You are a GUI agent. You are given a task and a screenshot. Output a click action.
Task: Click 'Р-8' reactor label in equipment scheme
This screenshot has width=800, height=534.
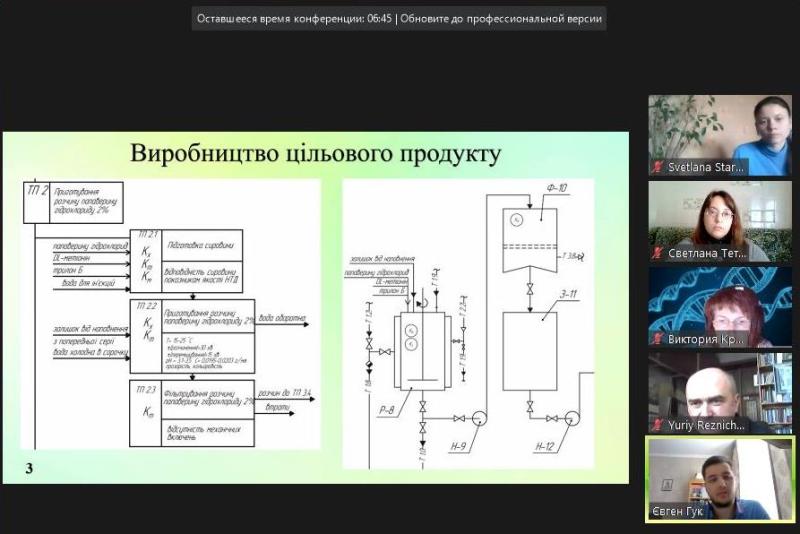click(x=387, y=410)
